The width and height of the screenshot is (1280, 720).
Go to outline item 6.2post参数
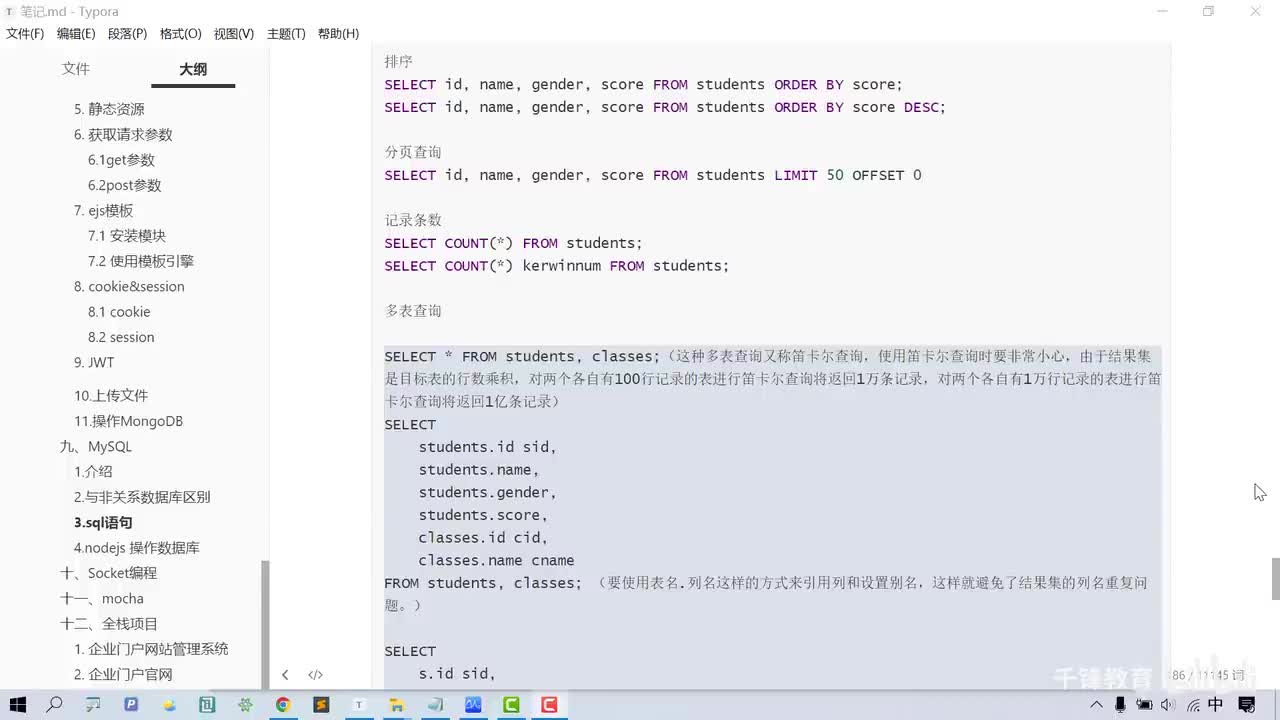click(124, 185)
